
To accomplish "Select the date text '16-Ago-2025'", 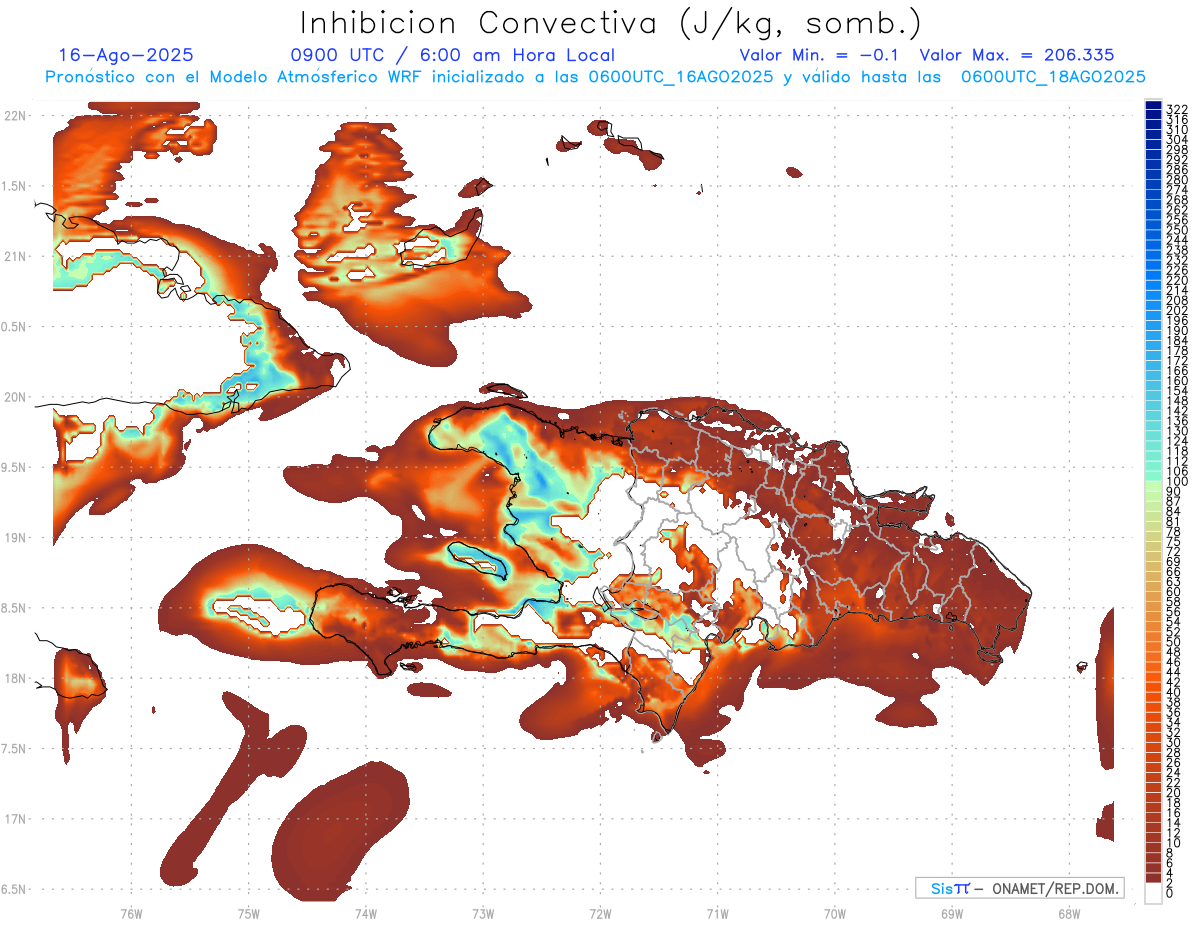I will pyautogui.click(x=126, y=56).
